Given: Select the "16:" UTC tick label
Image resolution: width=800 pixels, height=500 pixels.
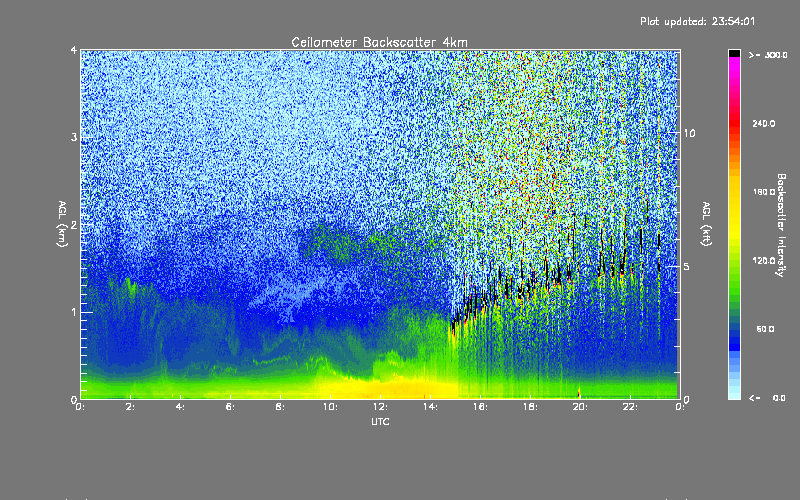Looking at the screenshot, I should (480, 407).
